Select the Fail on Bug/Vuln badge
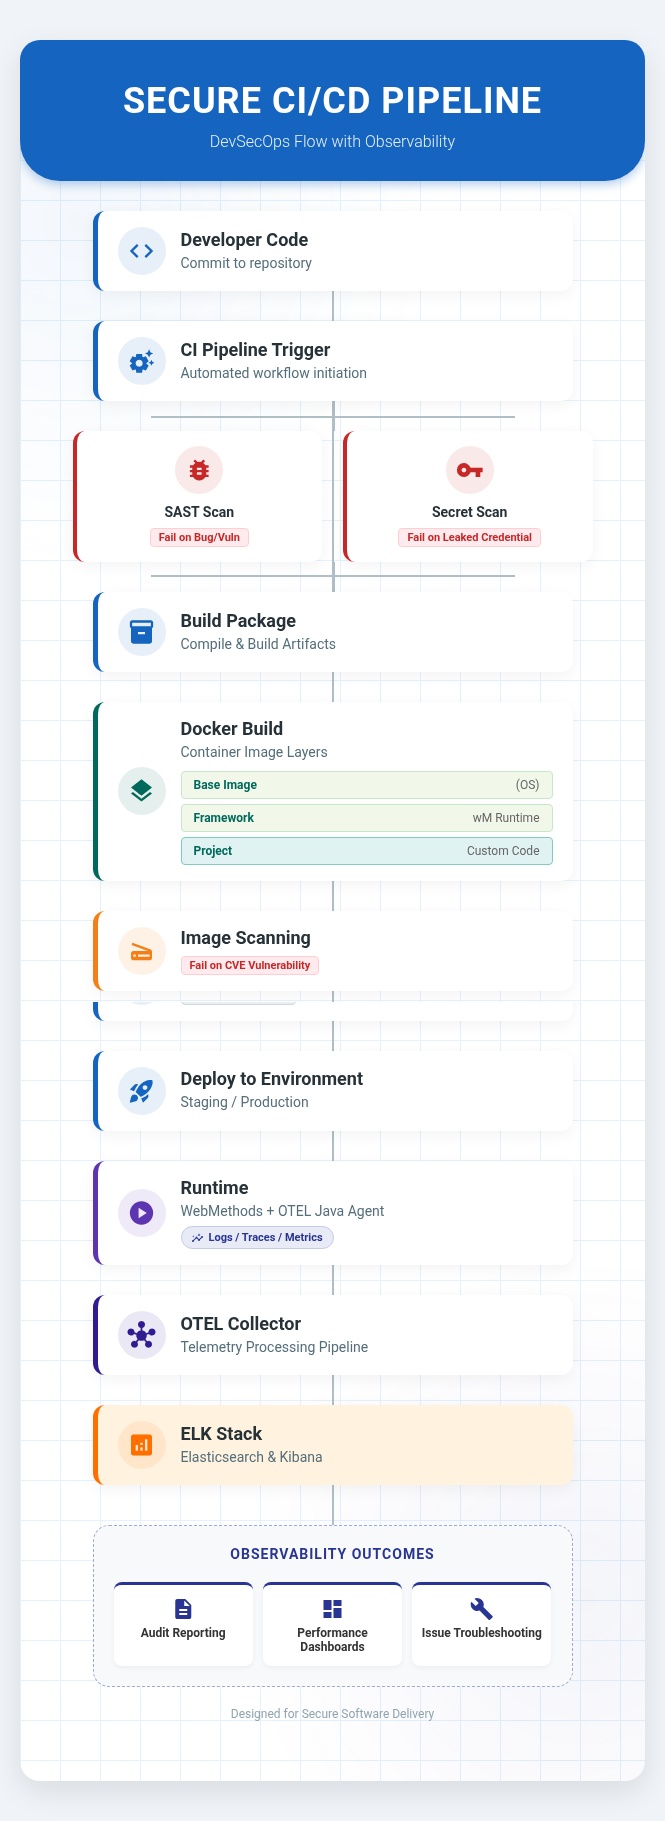 click(199, 537)
